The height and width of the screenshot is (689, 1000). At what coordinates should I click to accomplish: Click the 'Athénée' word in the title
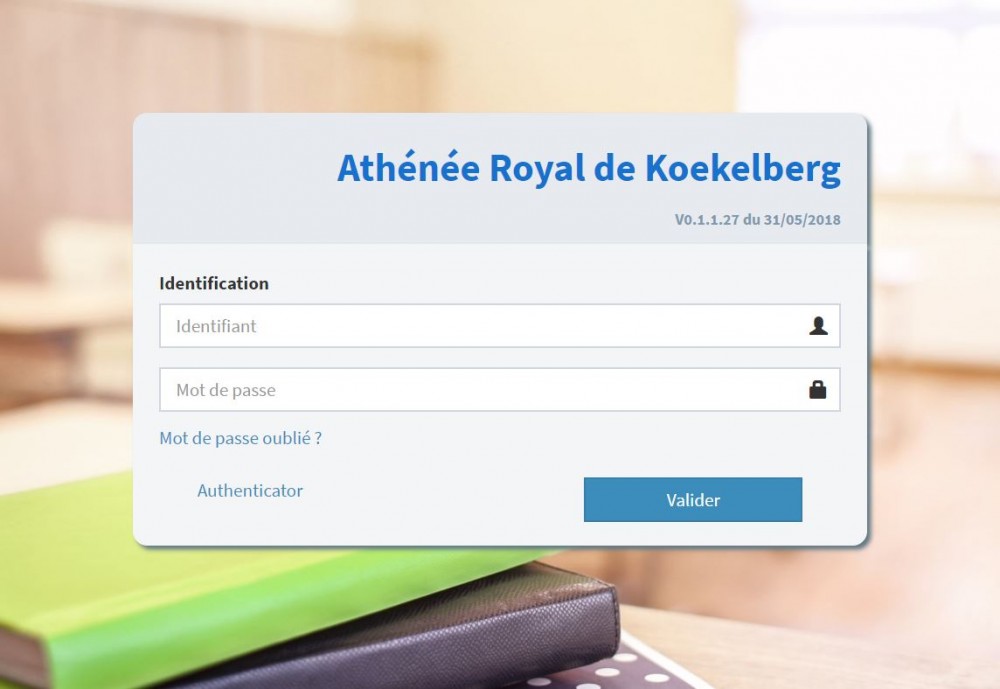[408, 168]
